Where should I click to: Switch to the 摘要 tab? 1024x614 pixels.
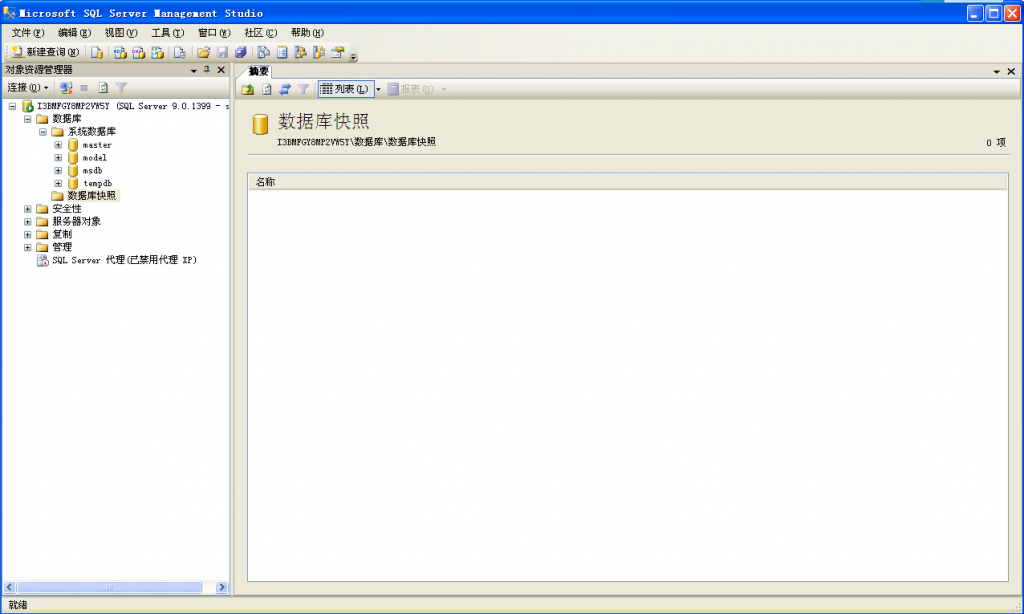point(258,71)
